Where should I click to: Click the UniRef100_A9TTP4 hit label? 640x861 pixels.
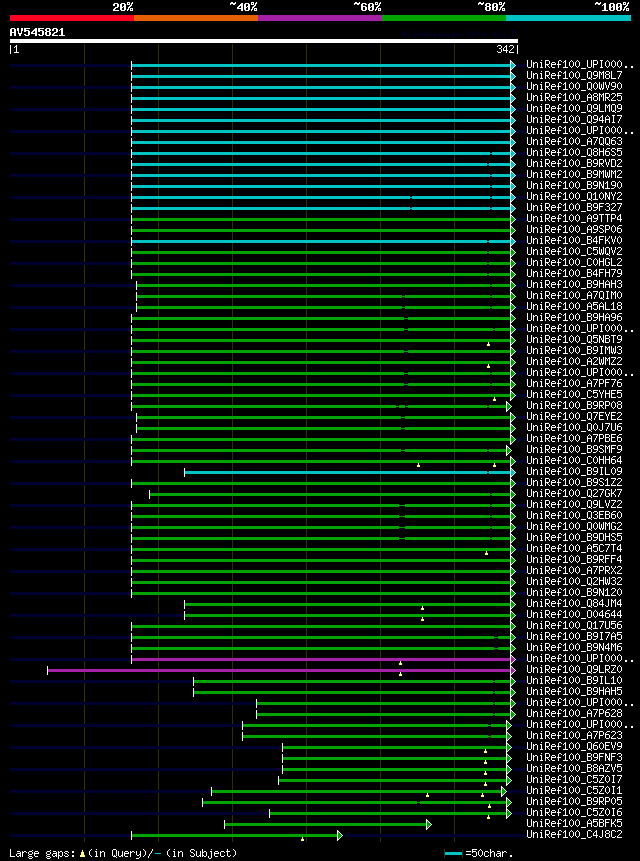pos(574,219)
